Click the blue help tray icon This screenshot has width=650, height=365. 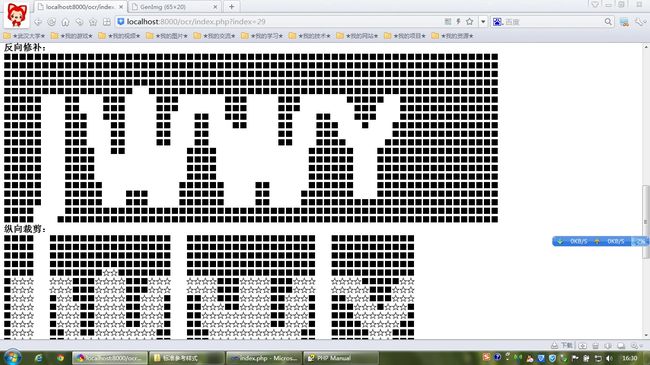pyautogui.click(x=497, y=357)
